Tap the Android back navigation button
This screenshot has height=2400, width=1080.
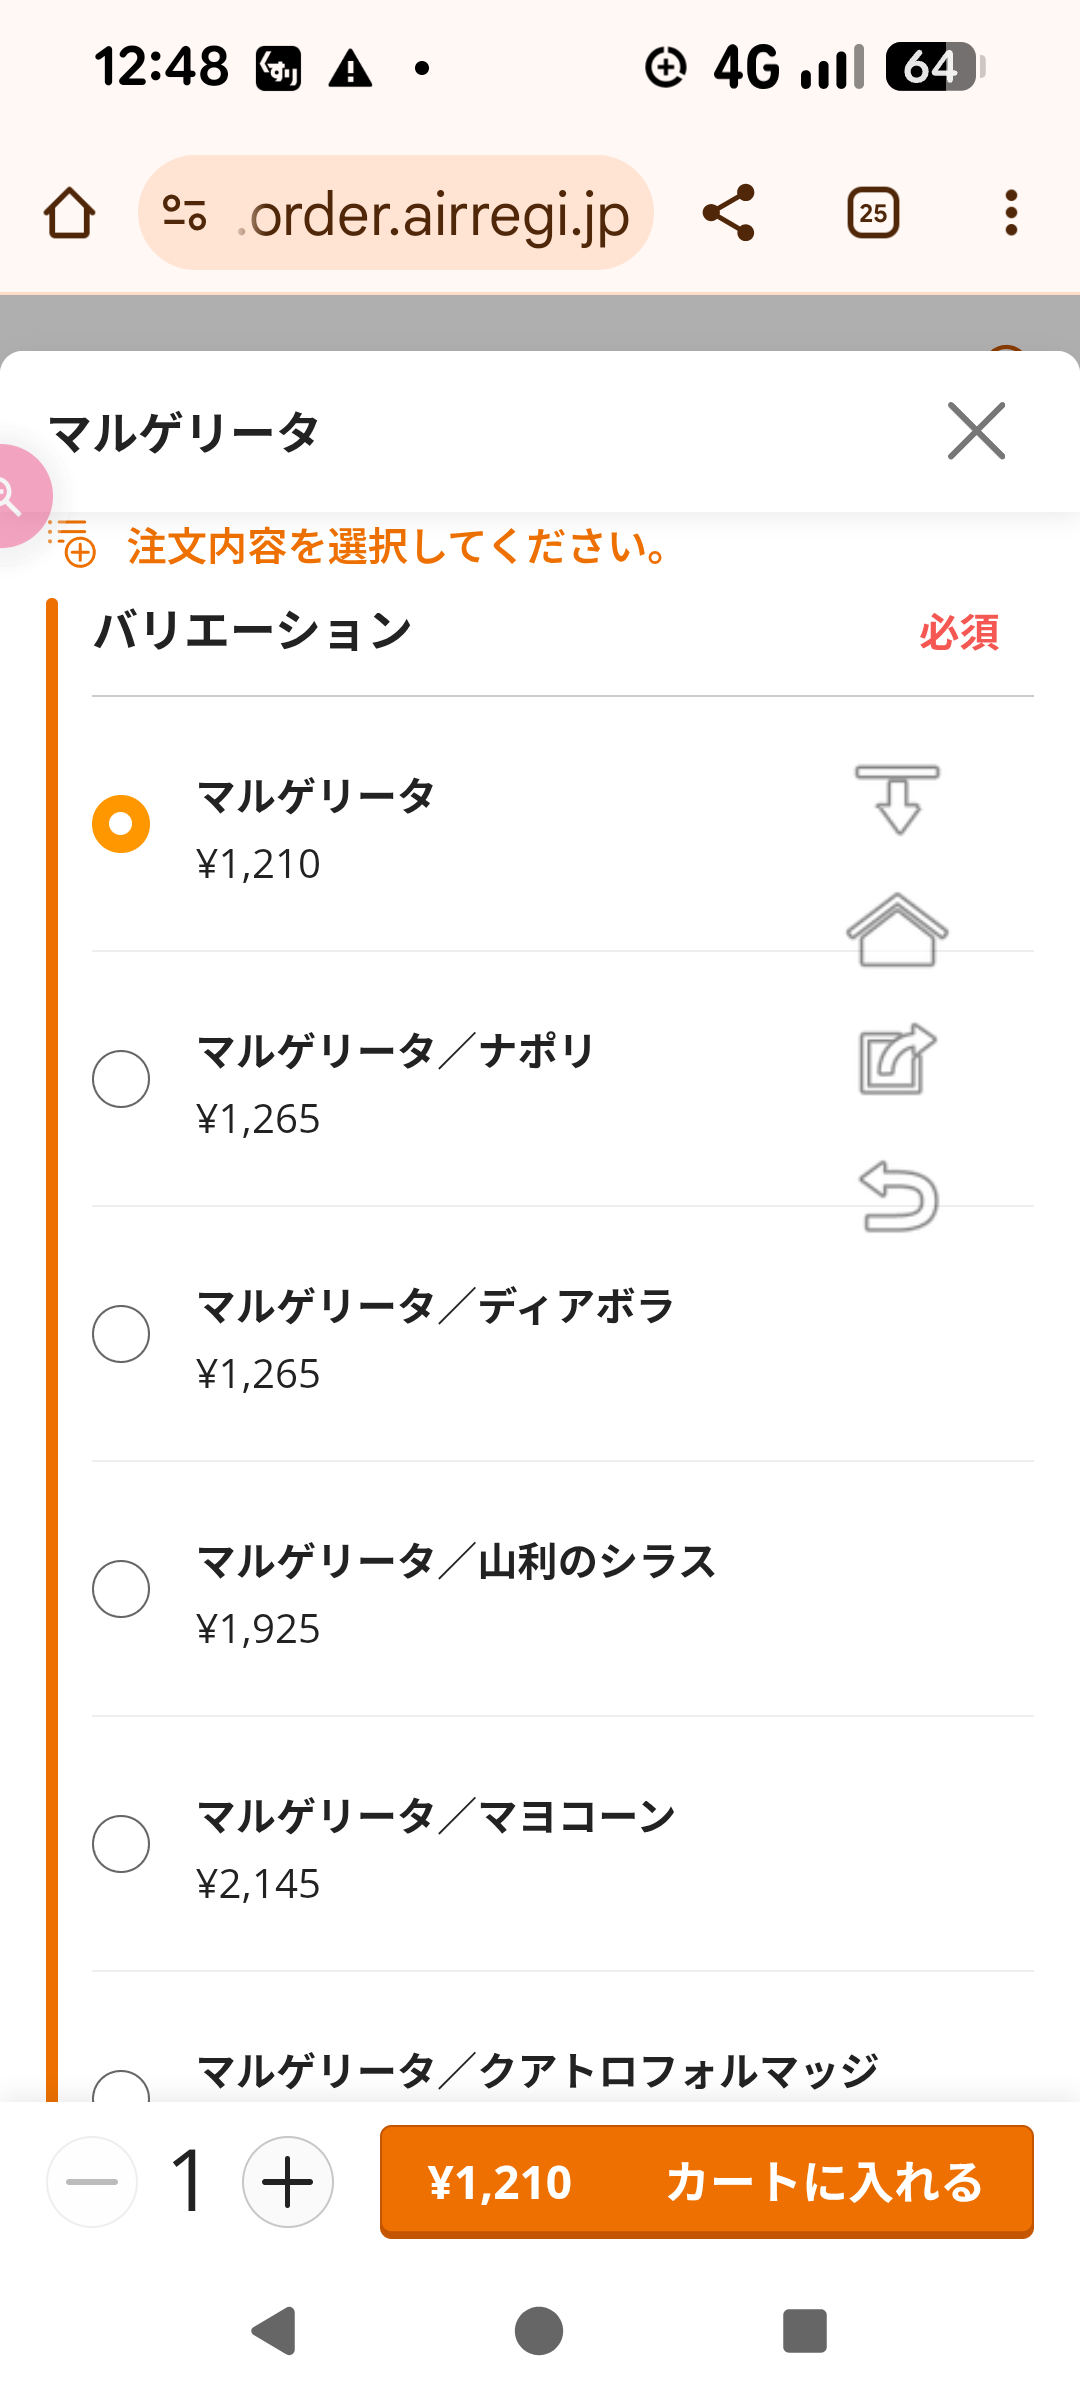274,2331
